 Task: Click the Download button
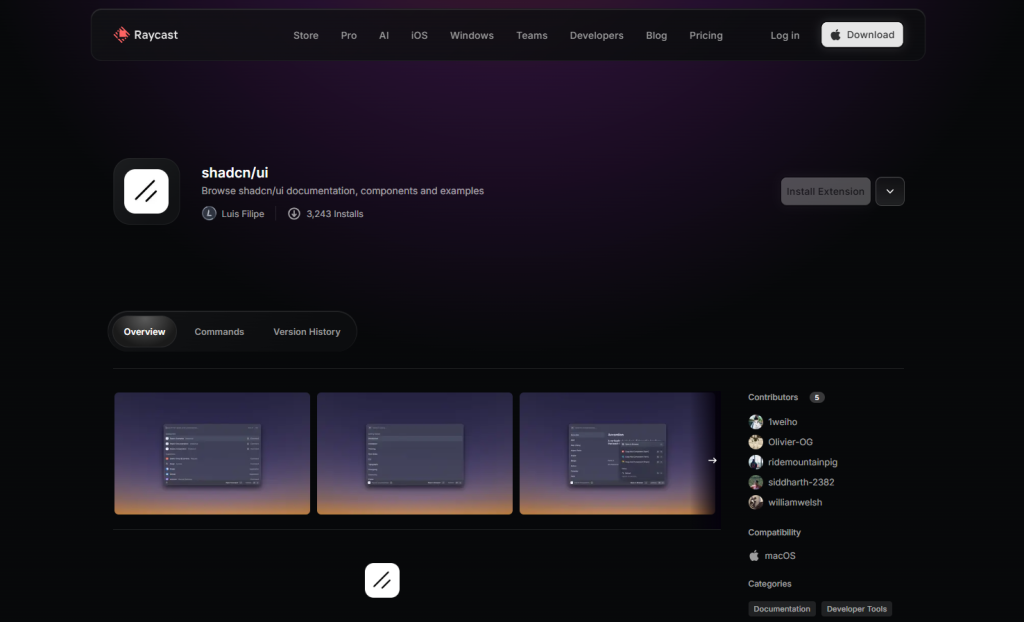coord(862,35)
